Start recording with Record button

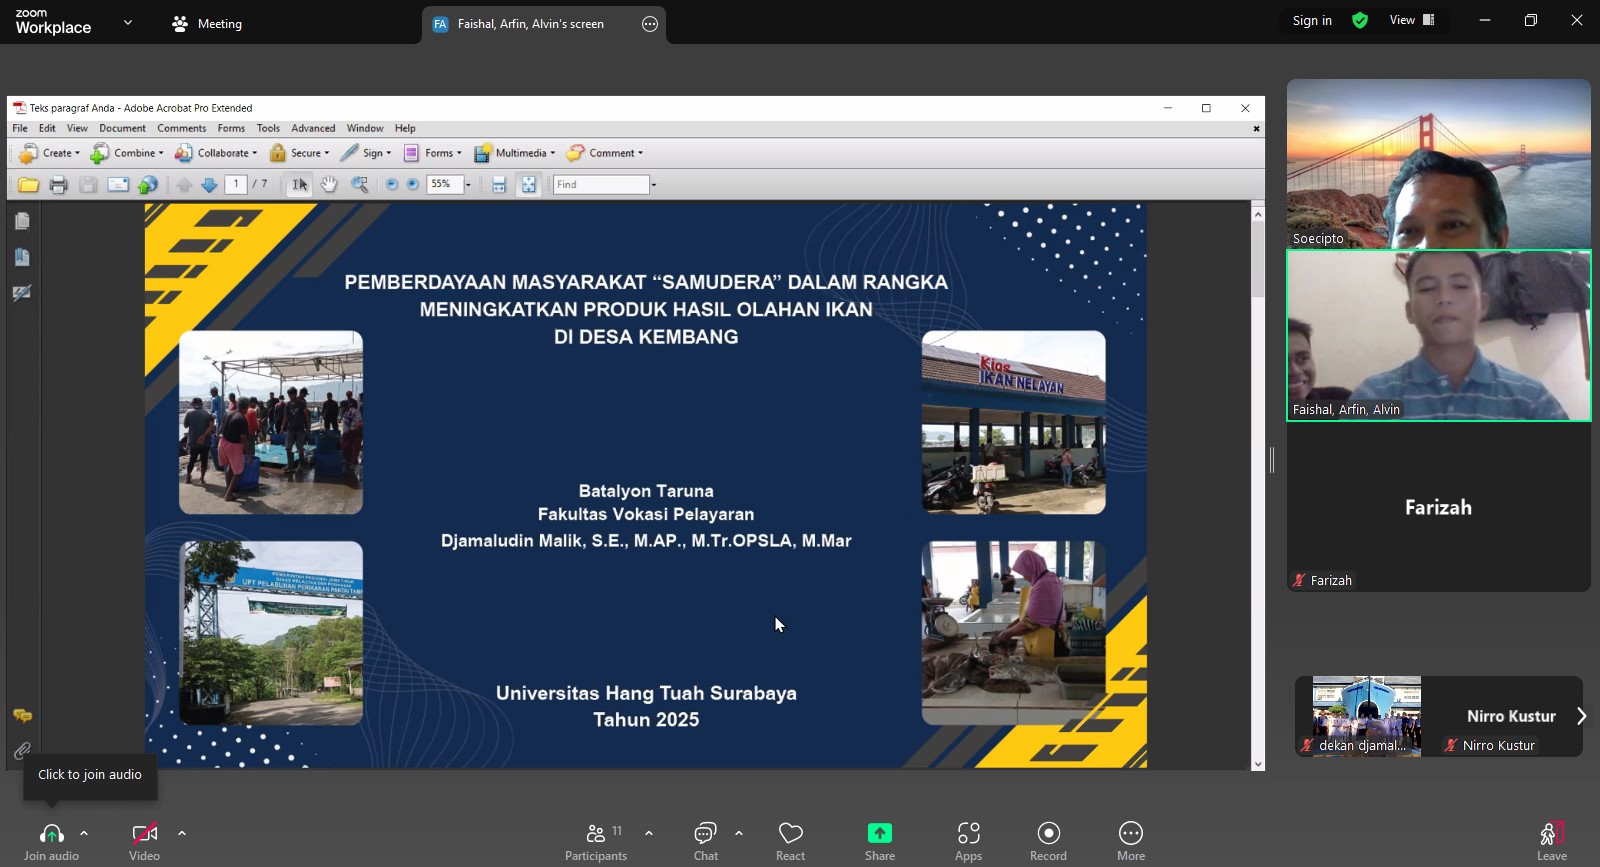click(x=1048, y=840)
